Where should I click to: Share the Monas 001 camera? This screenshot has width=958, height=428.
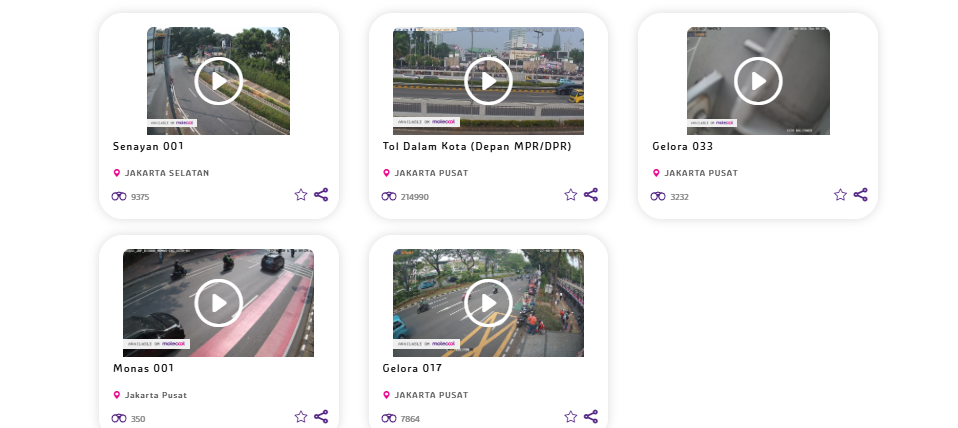(x=321, y=417)
